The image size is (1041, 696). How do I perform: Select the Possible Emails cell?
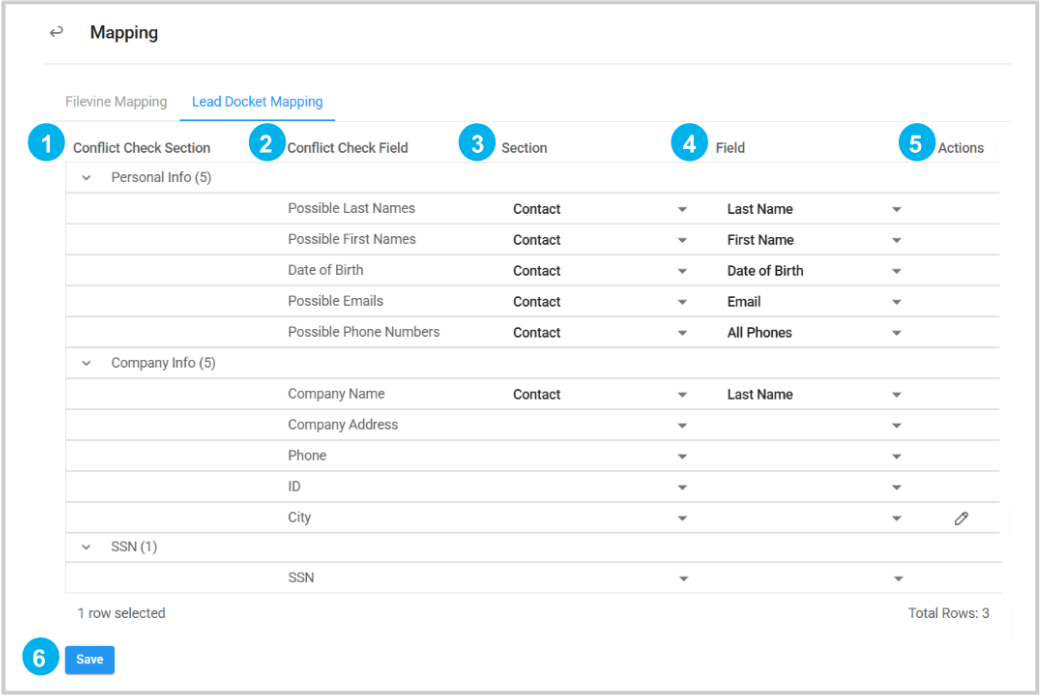coord(335,301)
